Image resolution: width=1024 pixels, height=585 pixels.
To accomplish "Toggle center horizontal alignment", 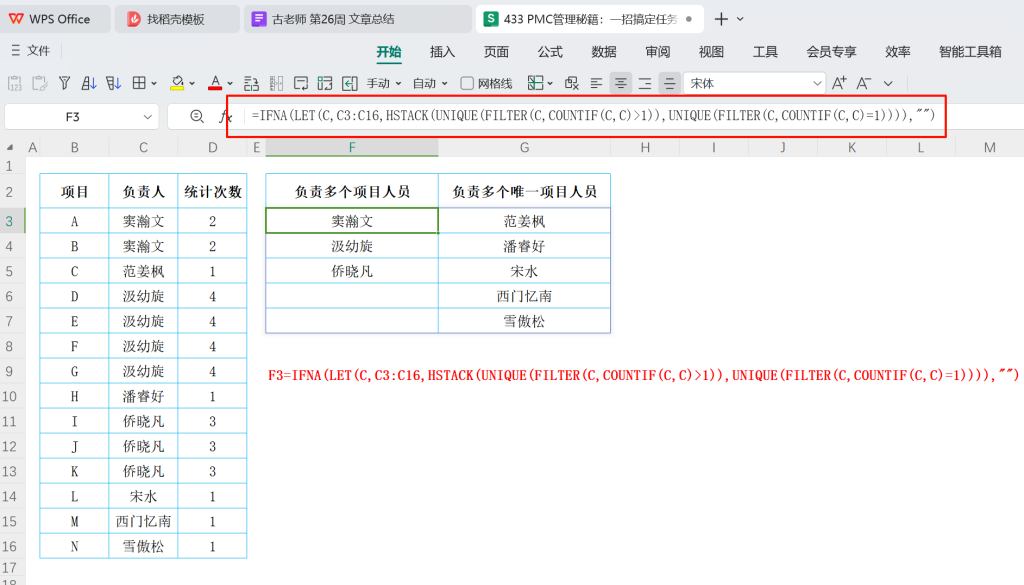I will (x=620, y=84).
